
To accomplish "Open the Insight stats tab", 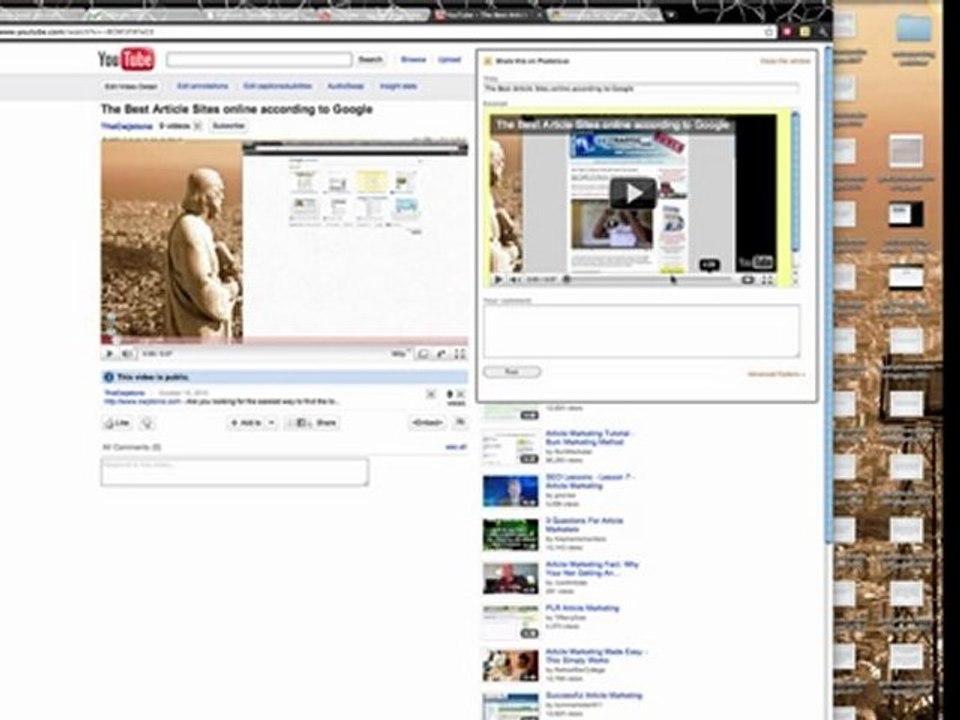I will tap(398, 86).
